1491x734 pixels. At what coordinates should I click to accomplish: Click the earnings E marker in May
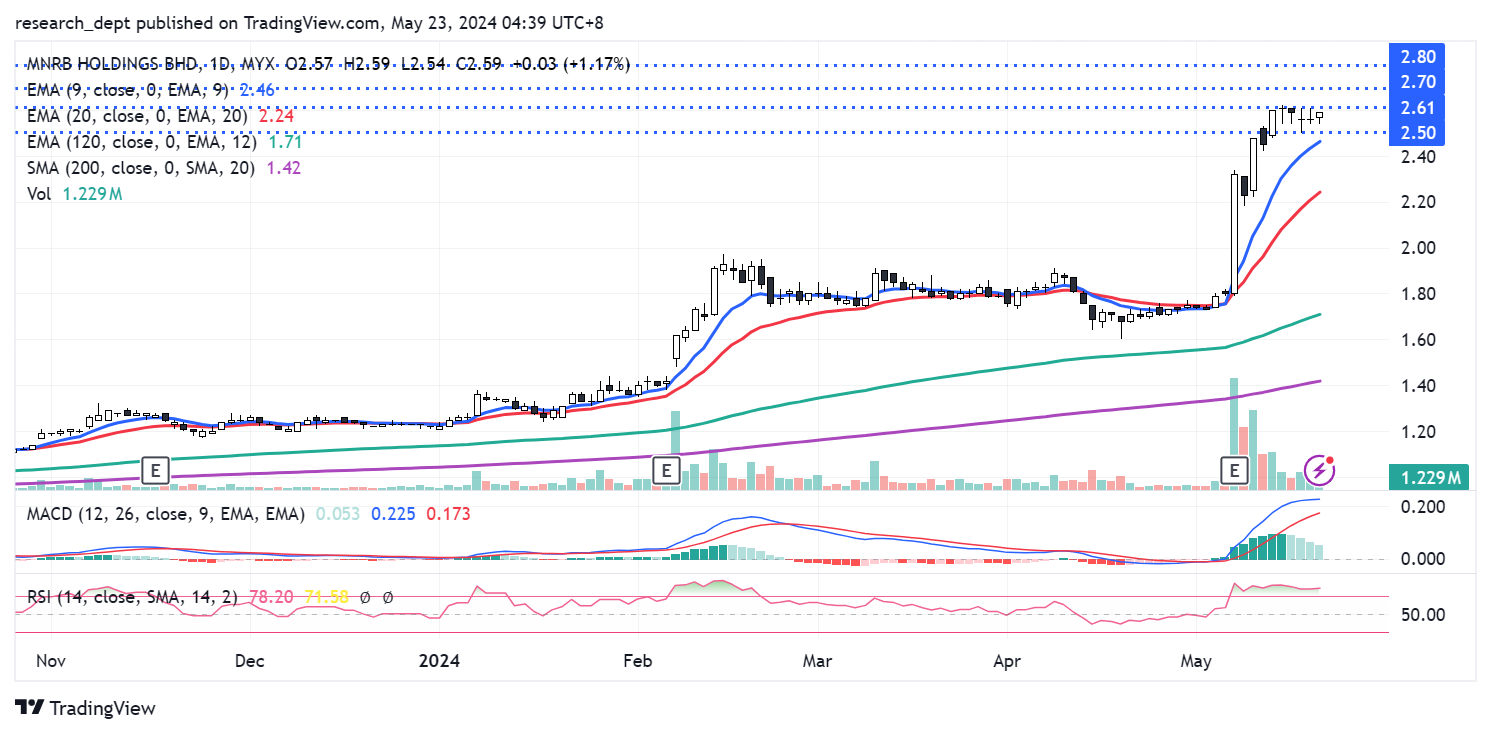(1237, 469)
